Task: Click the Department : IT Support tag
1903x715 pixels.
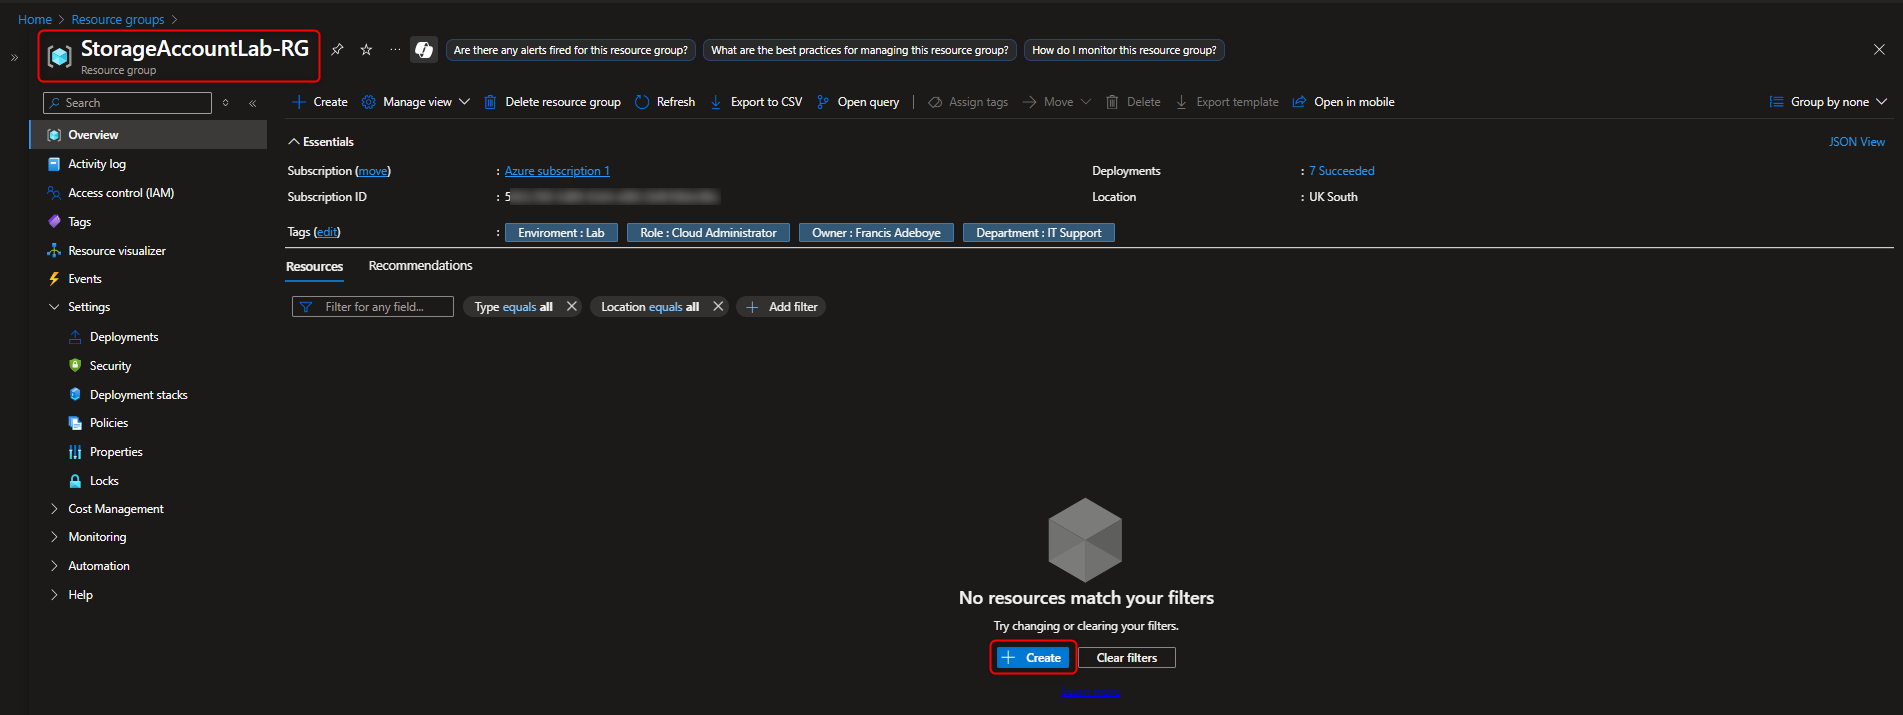Action: [x=1039, y=233]
